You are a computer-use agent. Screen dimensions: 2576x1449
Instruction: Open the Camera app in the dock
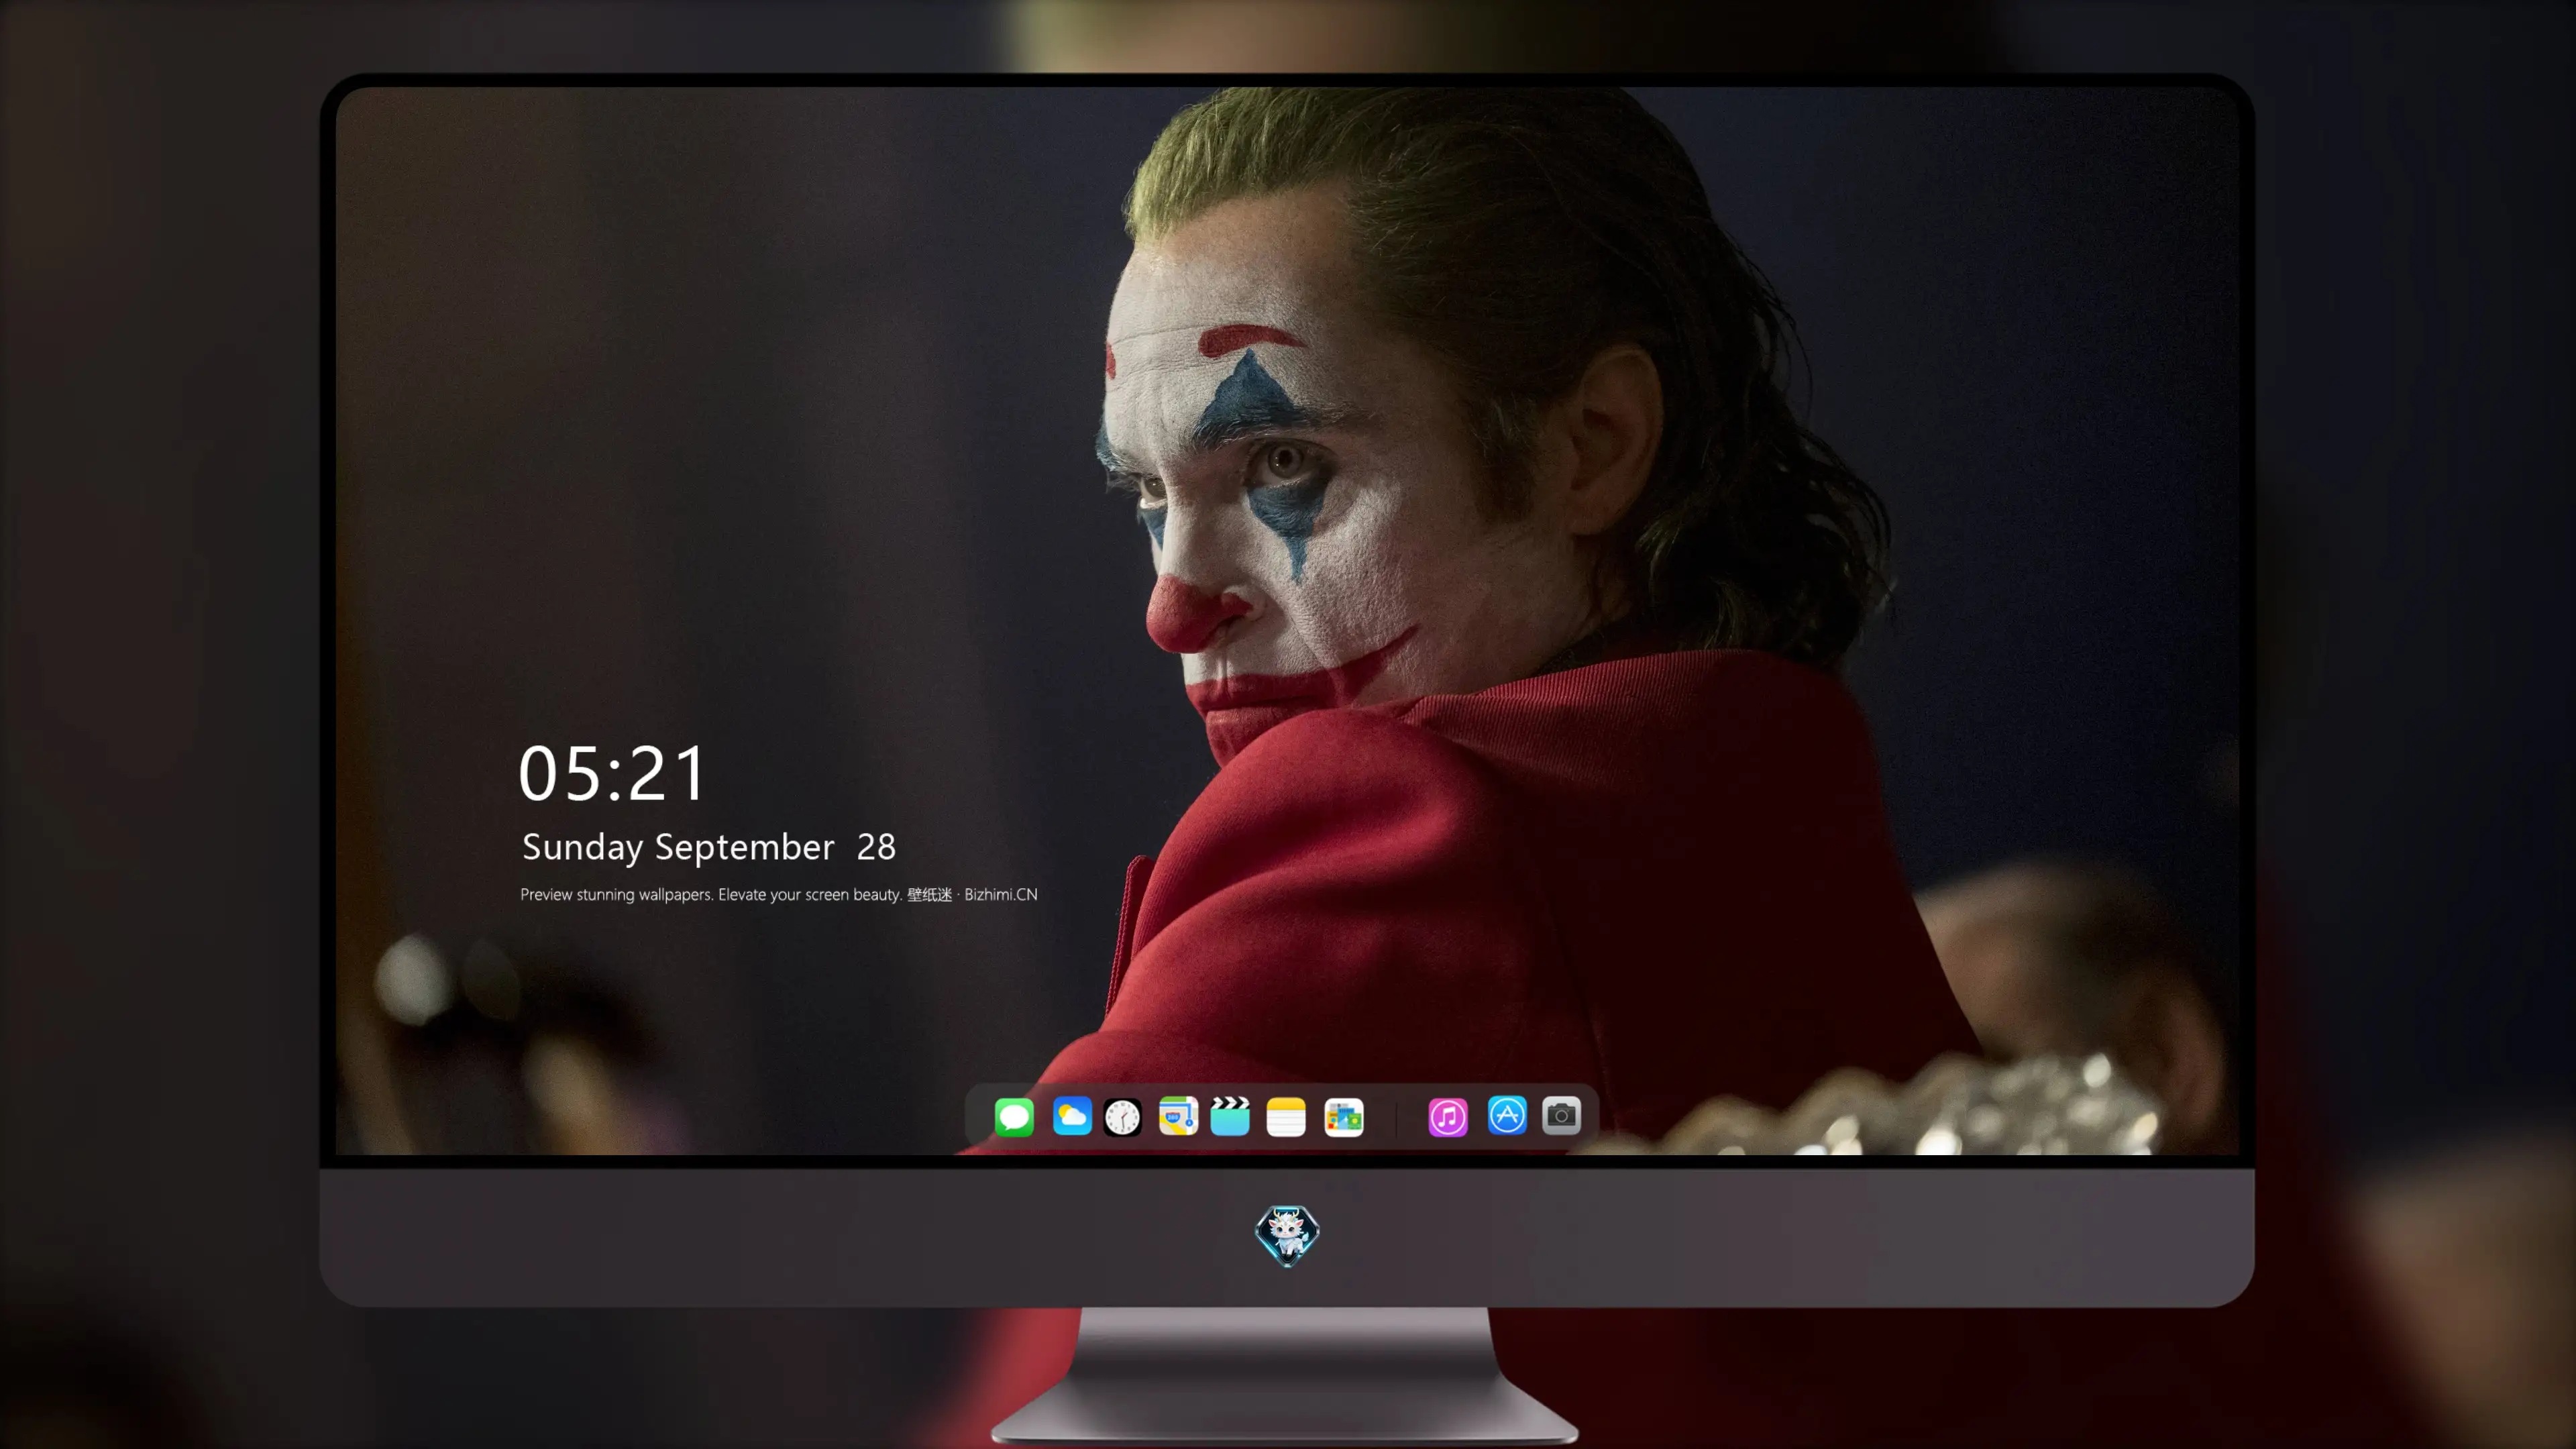[1561, 1115]
